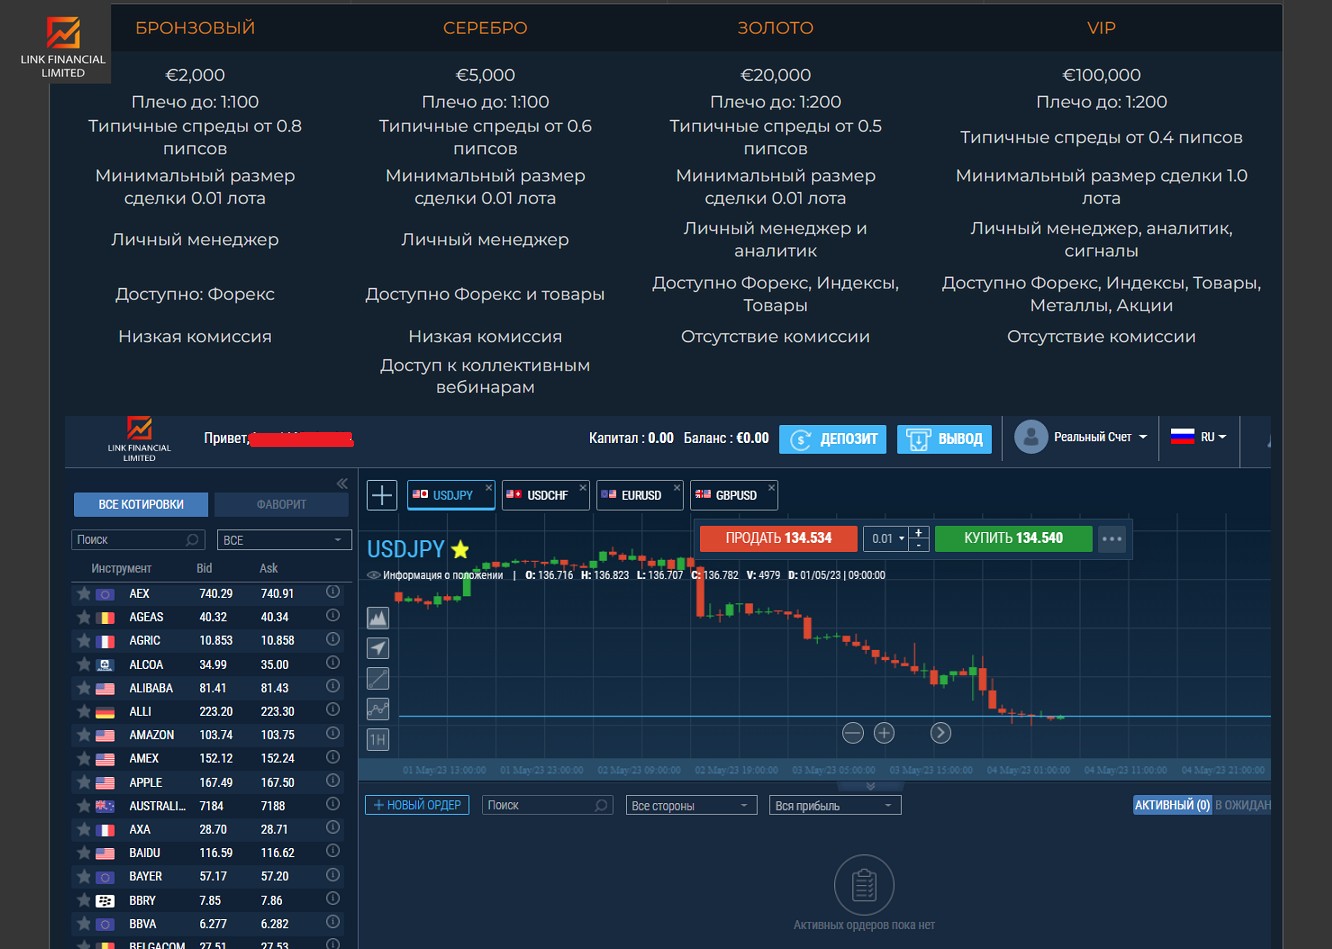The image size is (1332, 949).
Task: Favorite AEX with its star
Action: pyautogui.click(x=84, y=593)
